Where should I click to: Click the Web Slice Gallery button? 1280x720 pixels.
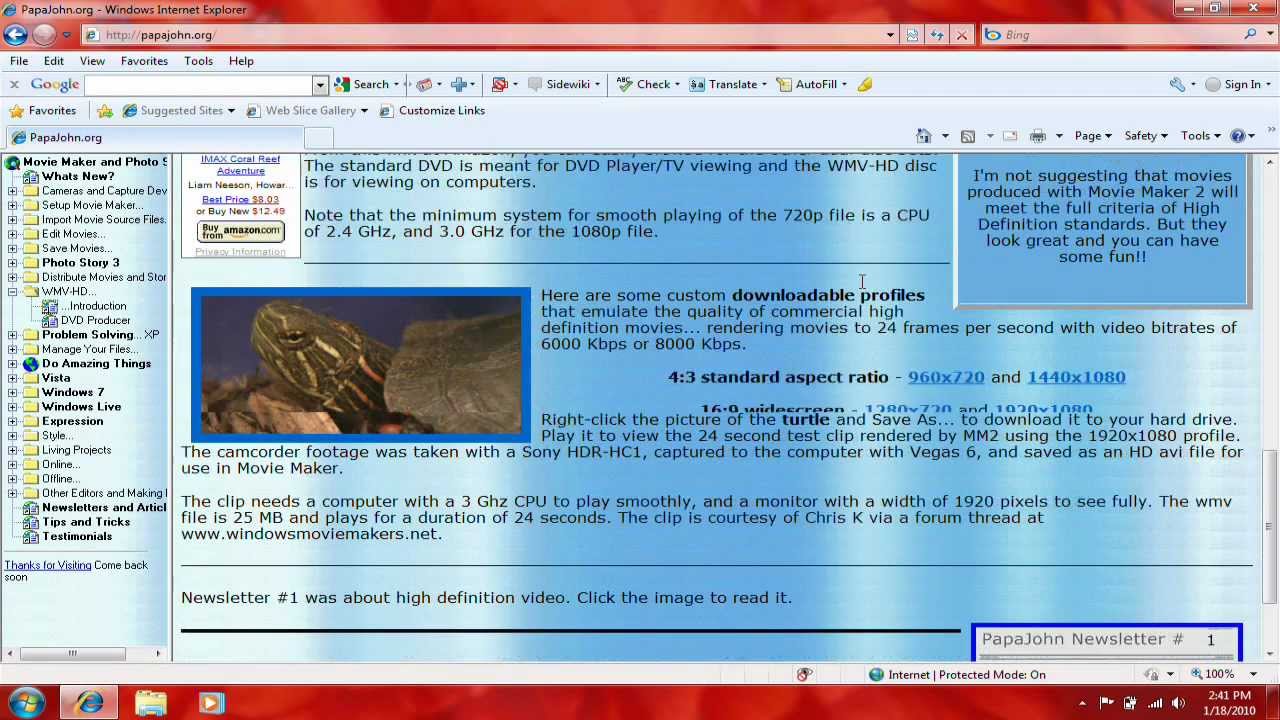[x=307, y=111]
